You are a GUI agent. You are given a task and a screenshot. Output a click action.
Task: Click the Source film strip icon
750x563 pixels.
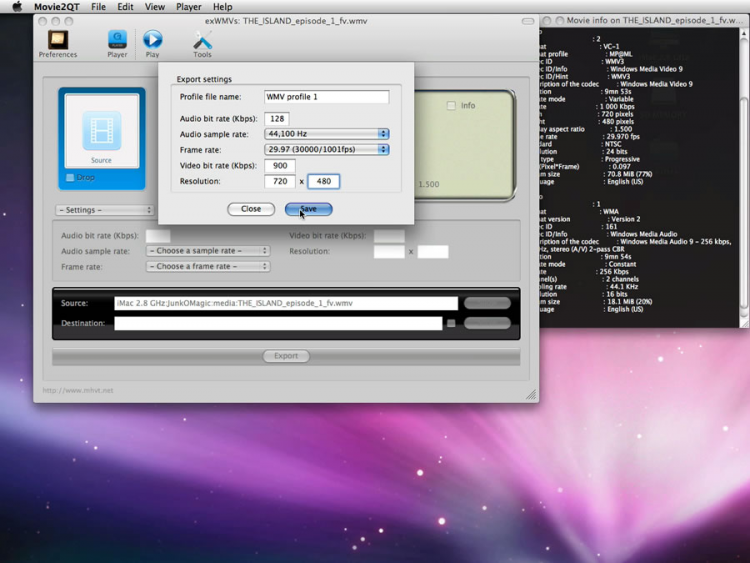click(102, 131)
